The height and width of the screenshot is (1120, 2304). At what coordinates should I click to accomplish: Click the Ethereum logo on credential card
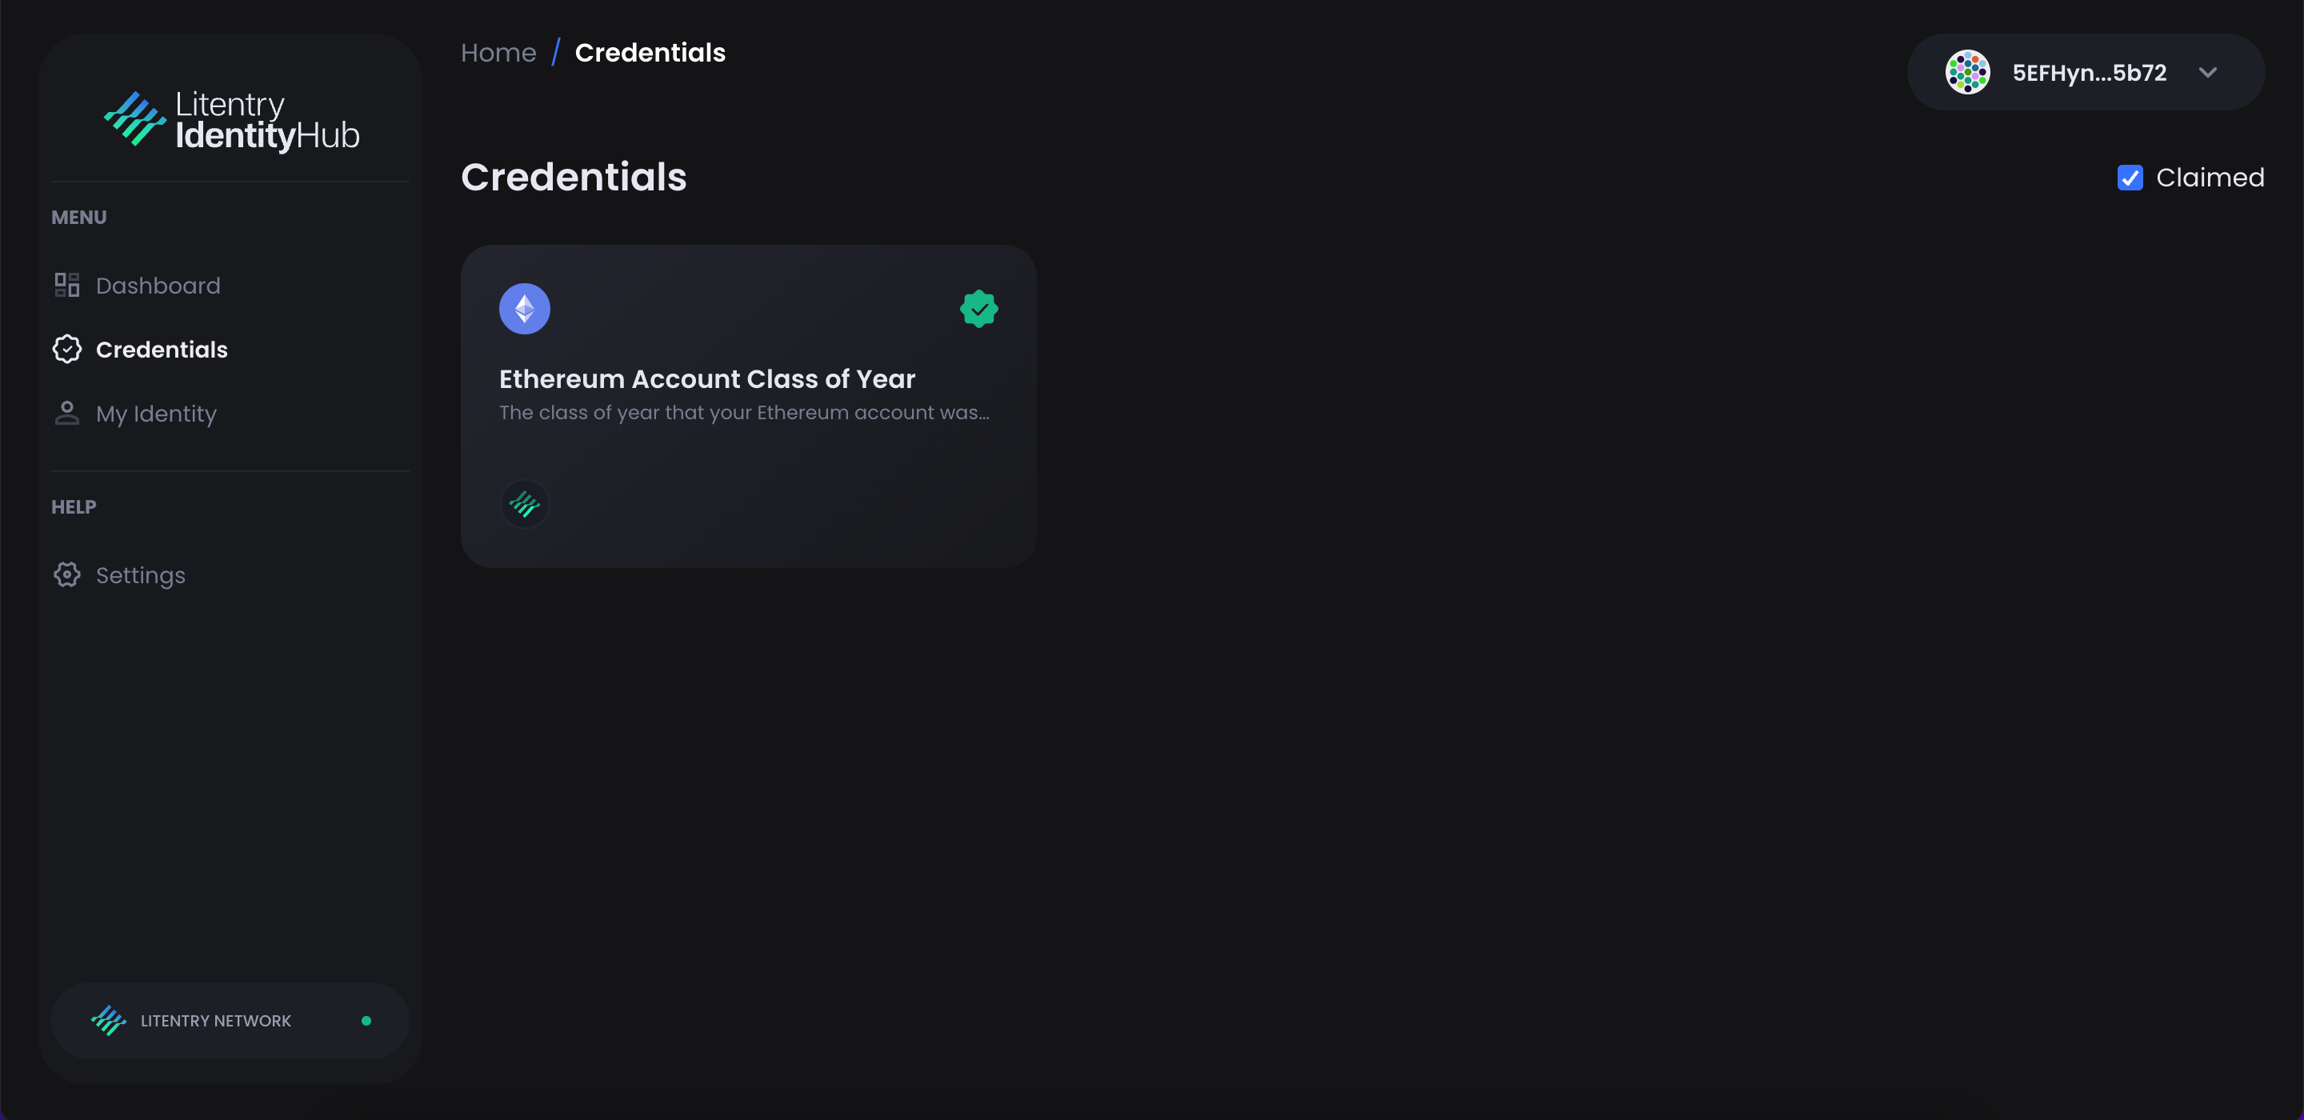click(525, 309)
